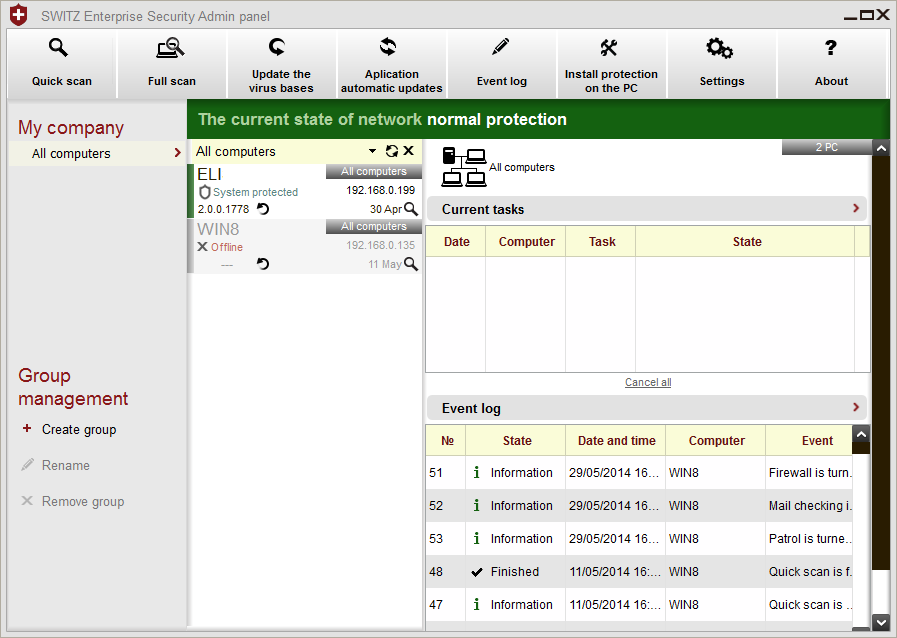Viewport: 897px width, 638px height.
Task: Open the Event log toolbar item
Action: click(x=501, y=63)
